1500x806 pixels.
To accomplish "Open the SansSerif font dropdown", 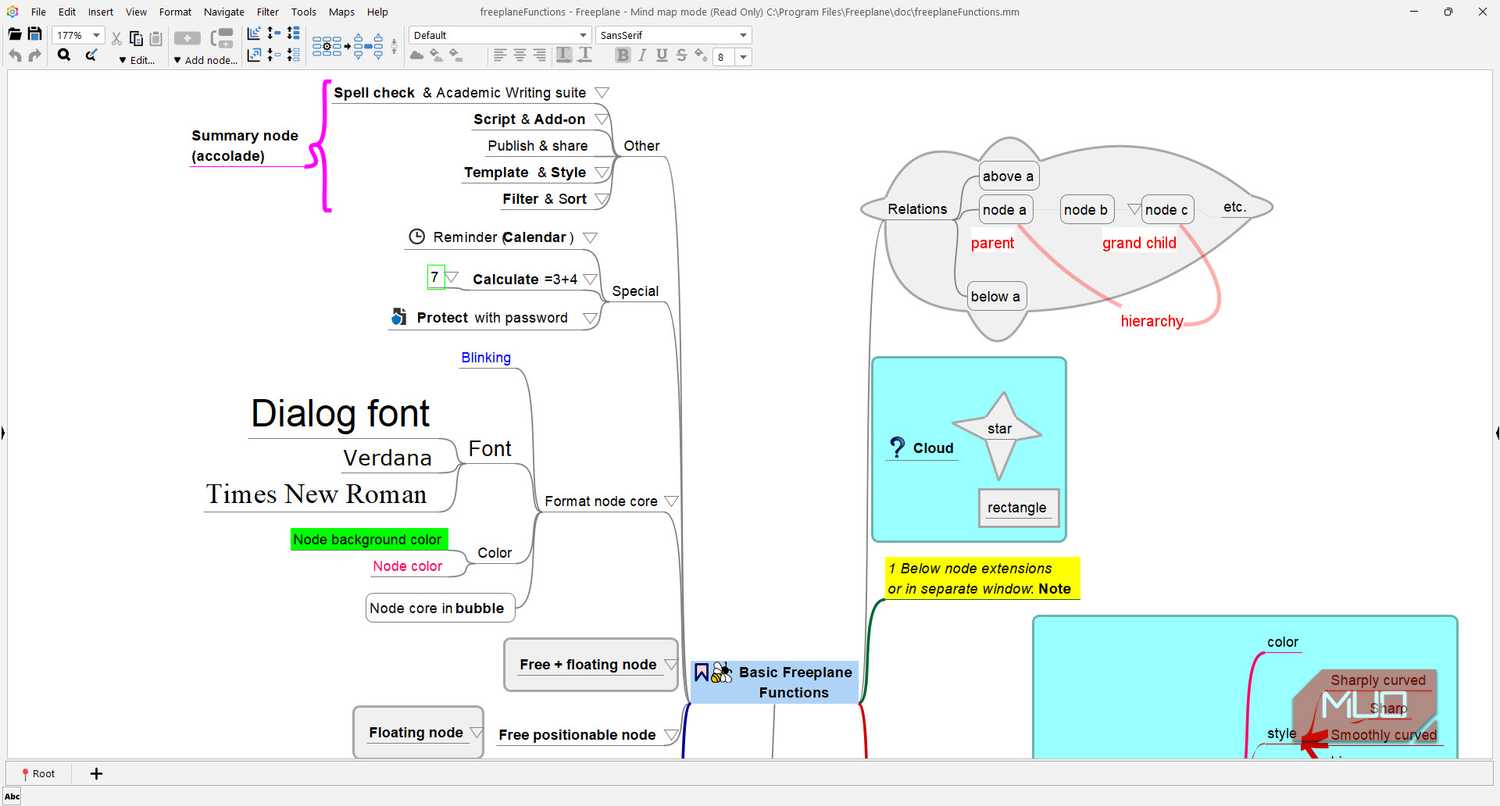I will click(x=743, y=35).
